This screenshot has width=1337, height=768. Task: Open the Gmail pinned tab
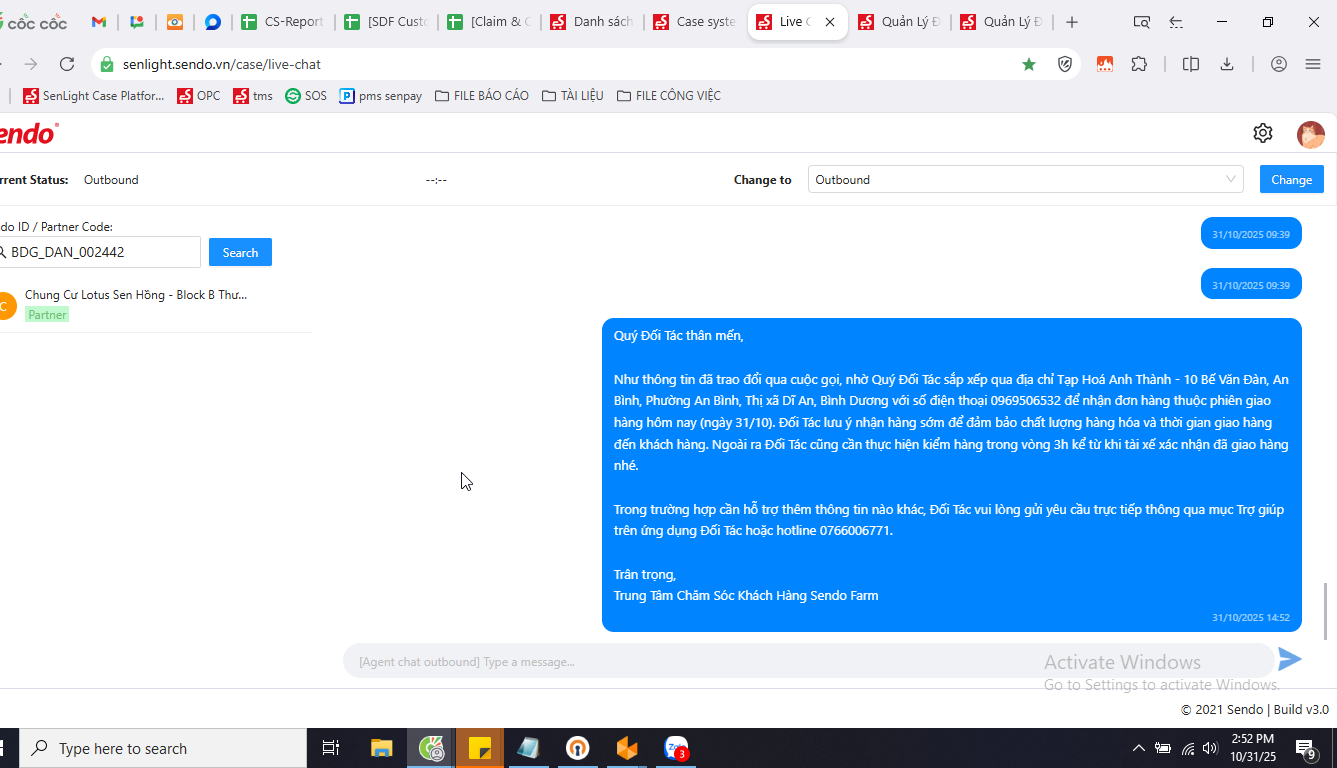point(99,22)
